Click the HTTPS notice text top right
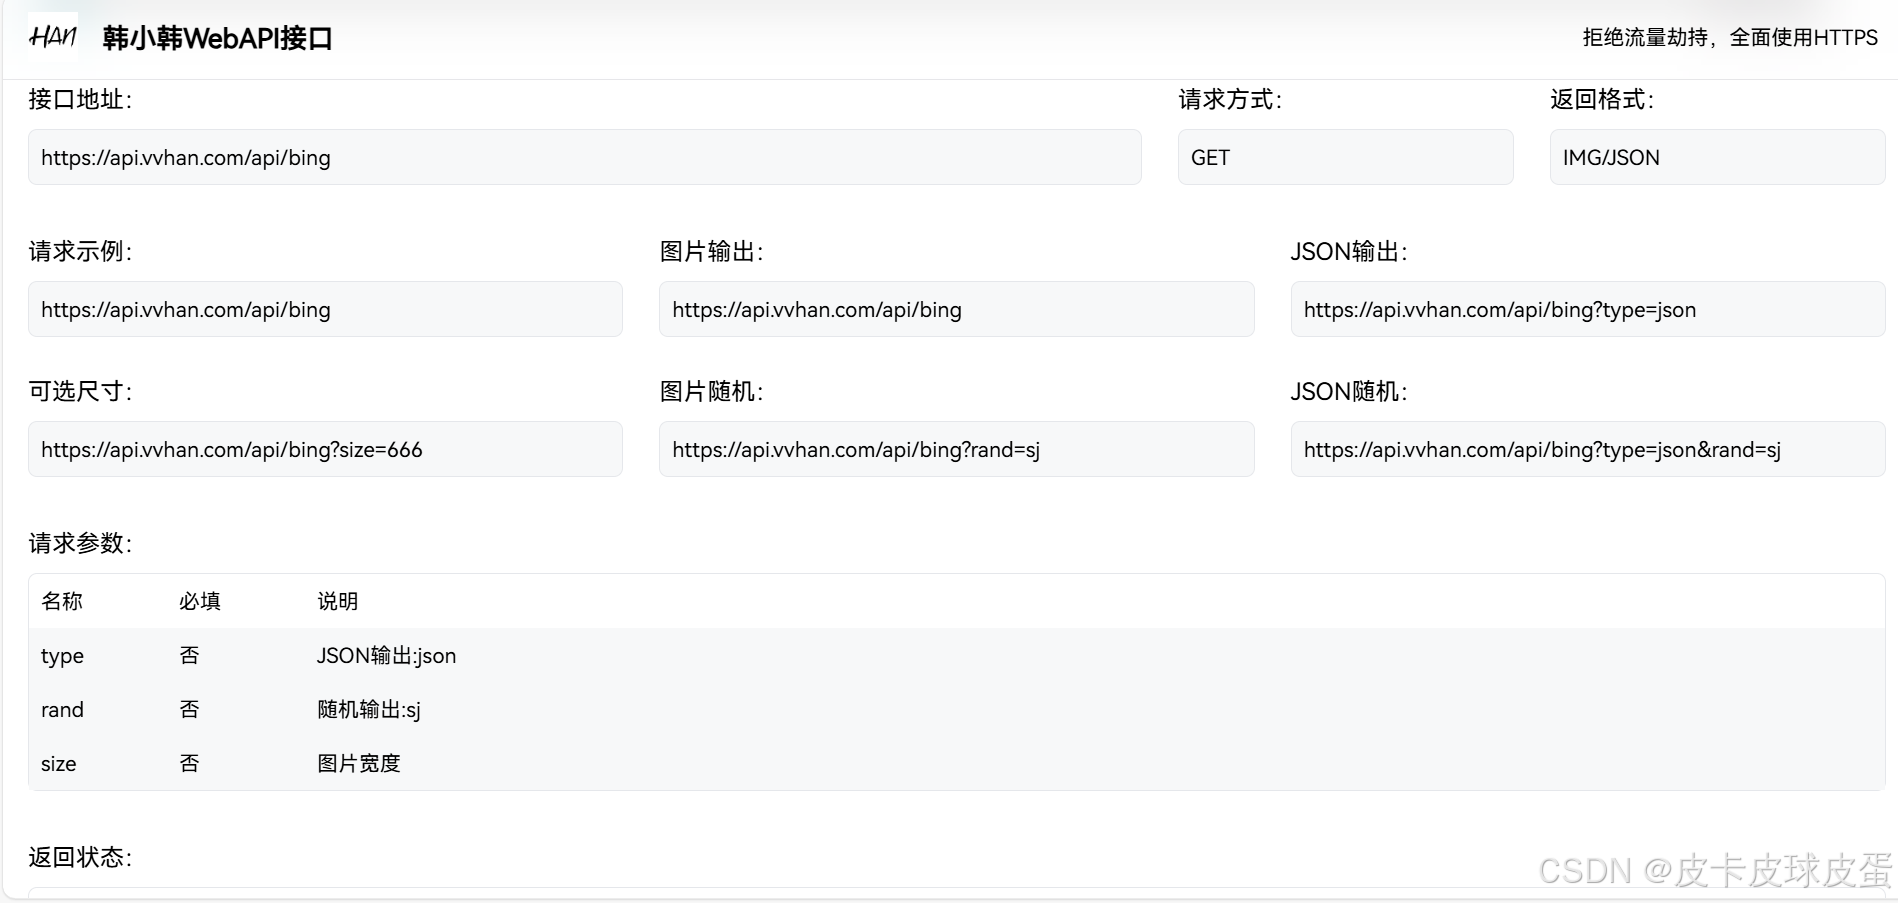 point(1730,36)
